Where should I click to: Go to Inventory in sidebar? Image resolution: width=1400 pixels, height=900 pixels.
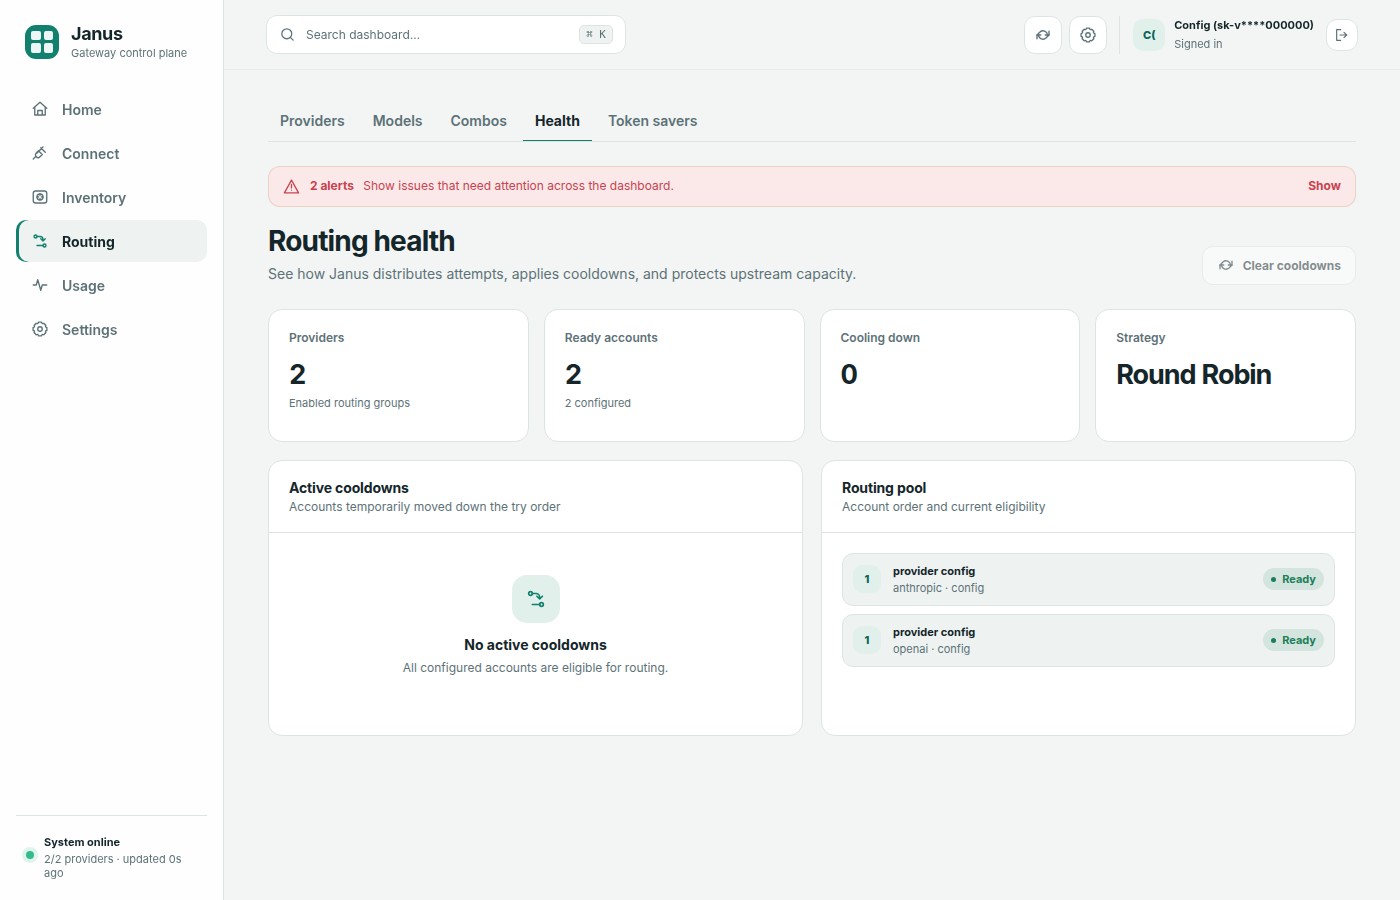(x=112, y=197)
